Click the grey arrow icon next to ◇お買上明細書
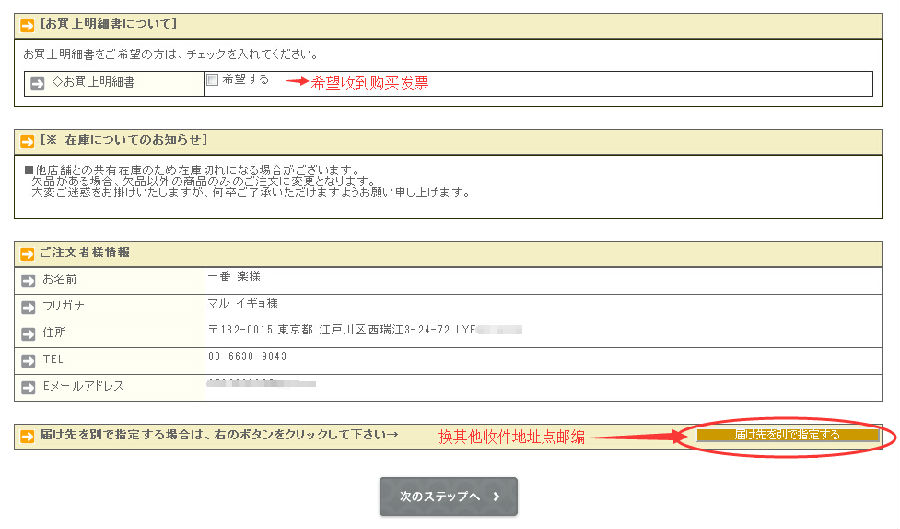900x529 pixels. click(37, 84)
